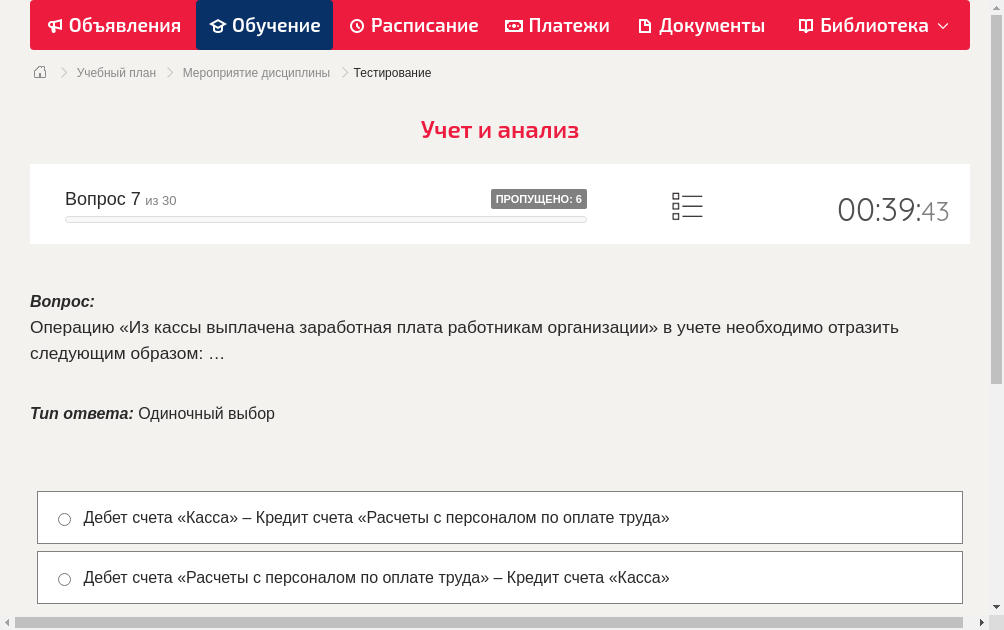The width and height of the screenshot is (1004, 630).
Task: Click the graduation cap icon on Обучение
Action: tap(218, 25)
